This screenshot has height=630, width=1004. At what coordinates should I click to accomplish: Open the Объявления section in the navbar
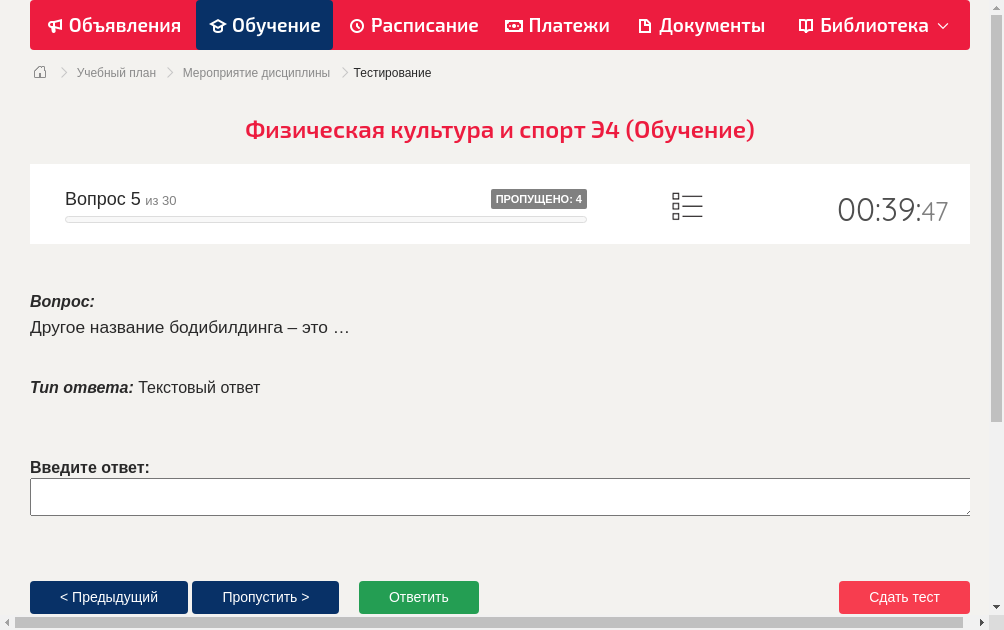point(112,25)
